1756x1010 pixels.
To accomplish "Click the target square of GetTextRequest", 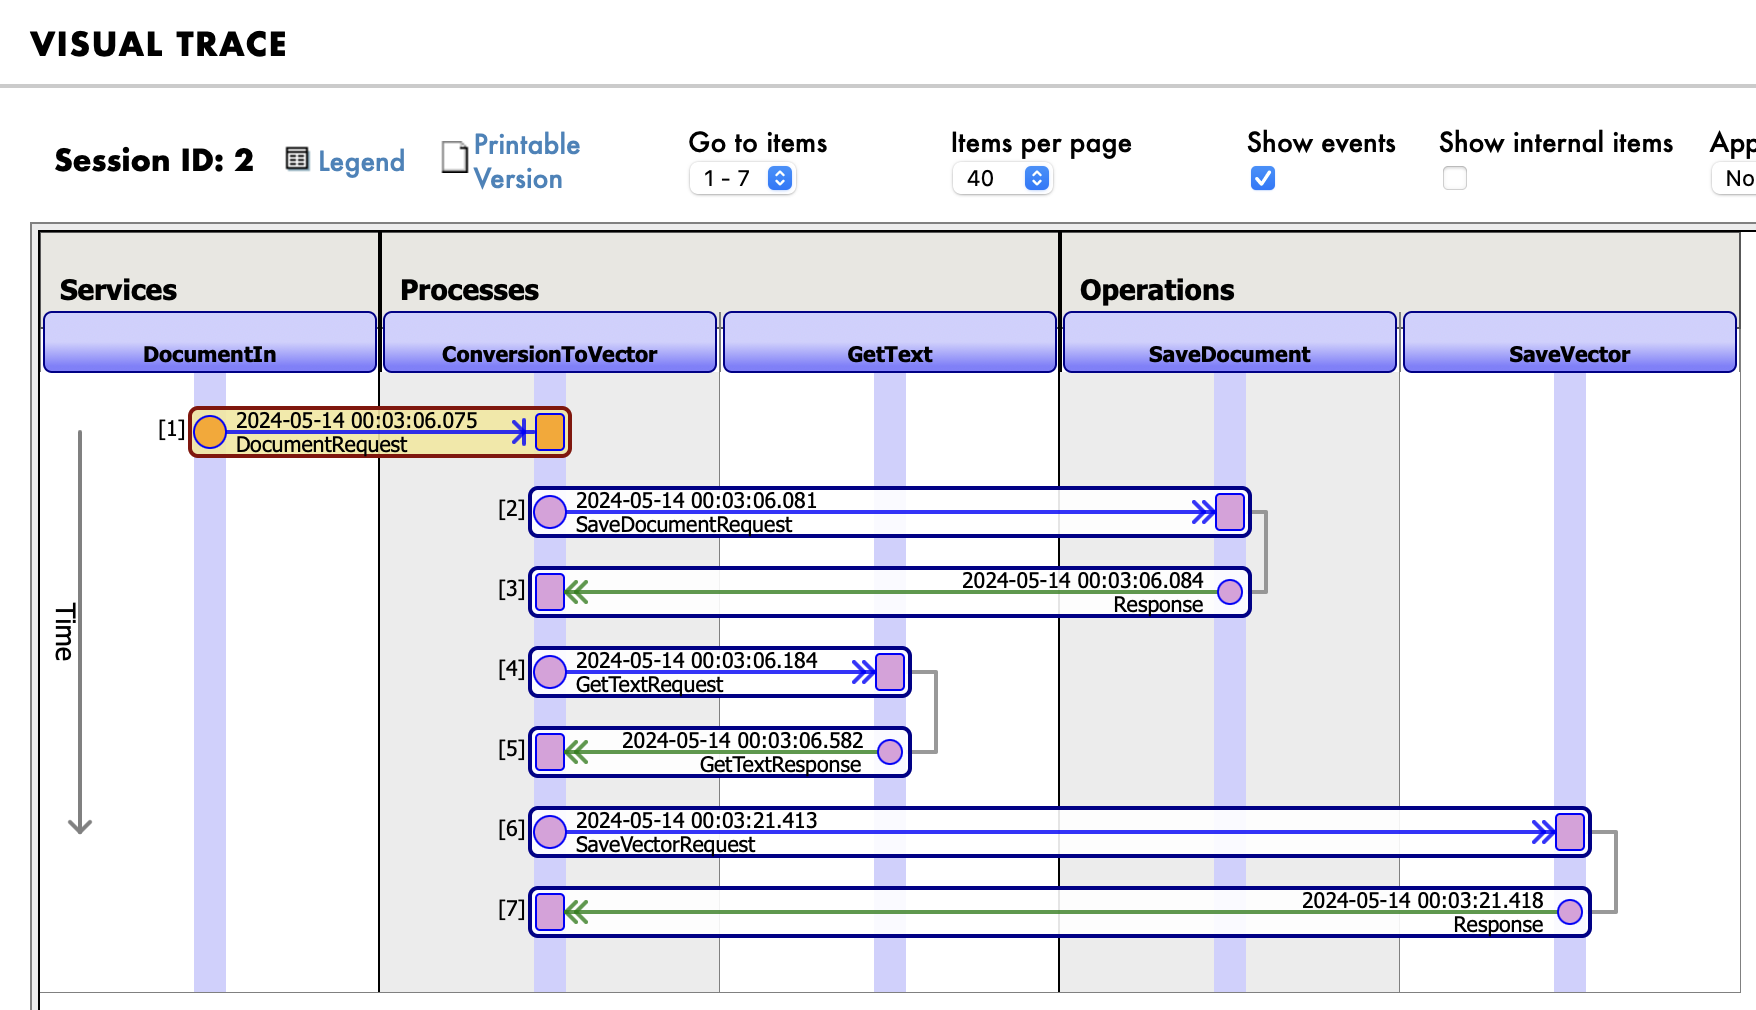I will point(890,672).
